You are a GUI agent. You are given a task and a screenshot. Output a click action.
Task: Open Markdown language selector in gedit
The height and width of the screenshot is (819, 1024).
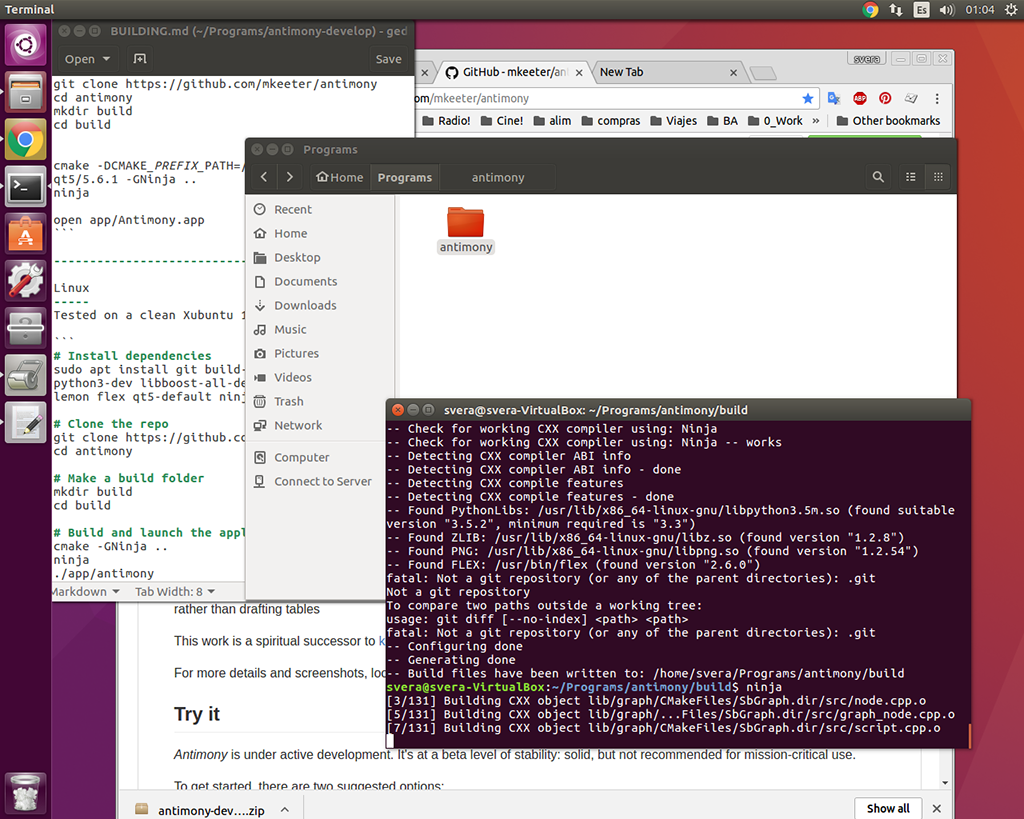tap(86, 592)
